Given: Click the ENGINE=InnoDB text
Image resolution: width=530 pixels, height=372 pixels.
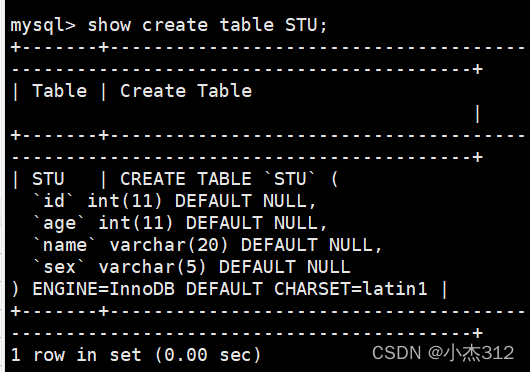Looking at the screenshot, I should (x=103, y=289).
